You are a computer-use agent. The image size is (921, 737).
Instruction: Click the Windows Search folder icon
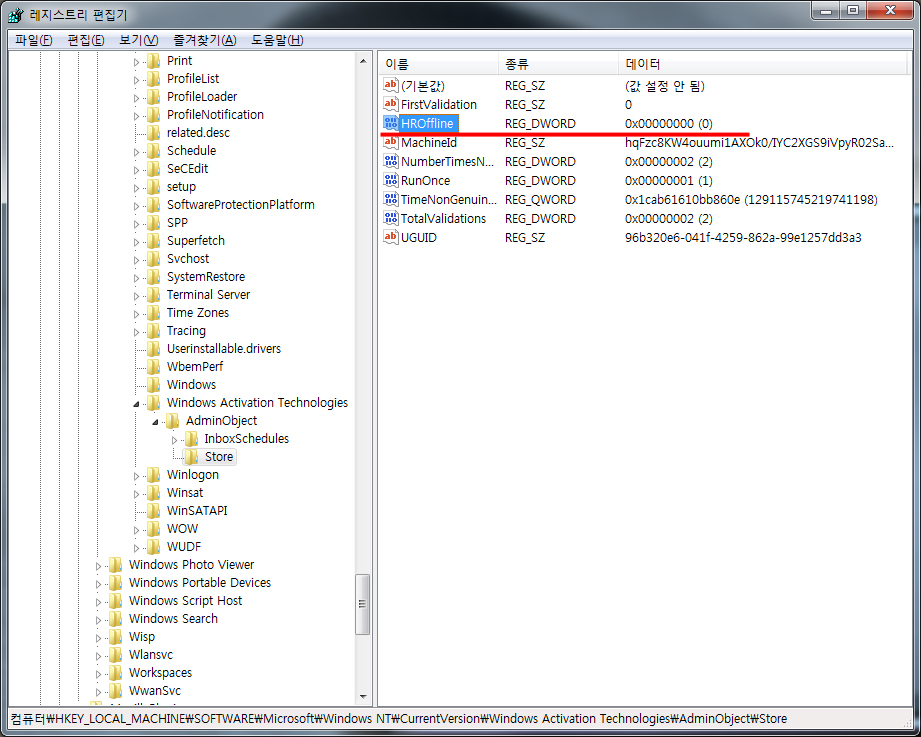(116, 619)
